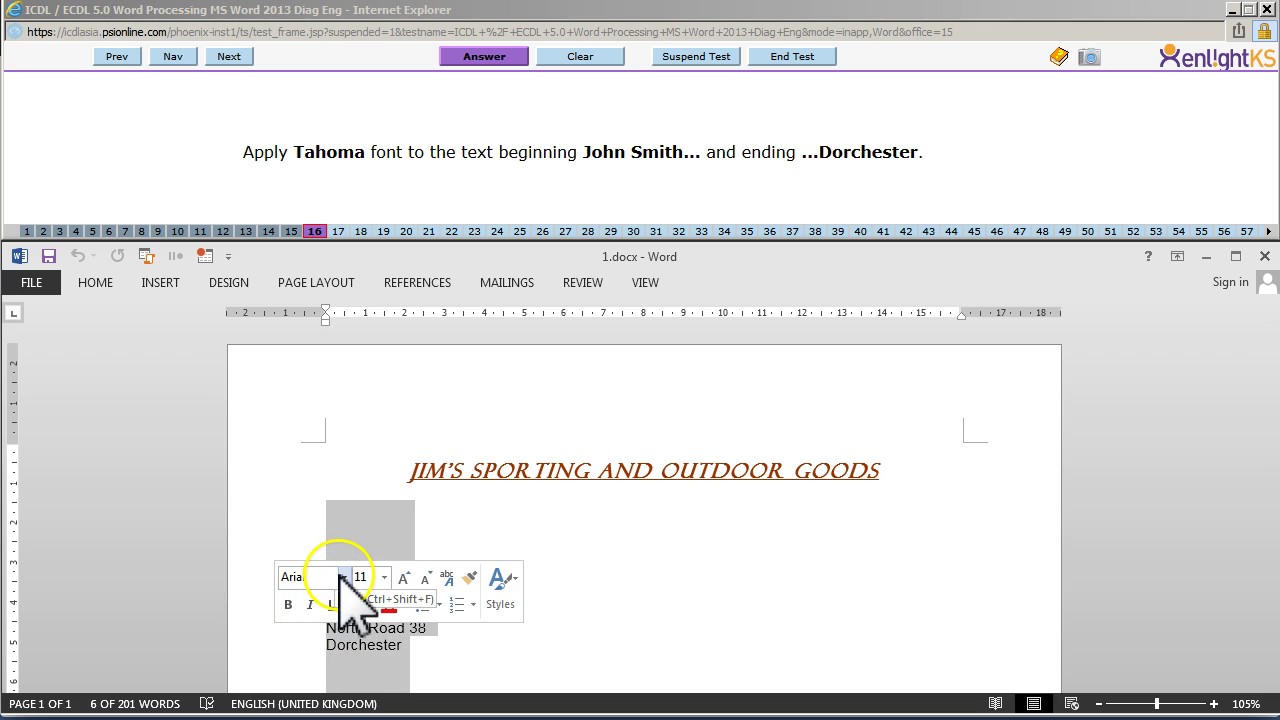
Task: Open the REVIEW ribbon tab
Action: click(x=582, y=282)
